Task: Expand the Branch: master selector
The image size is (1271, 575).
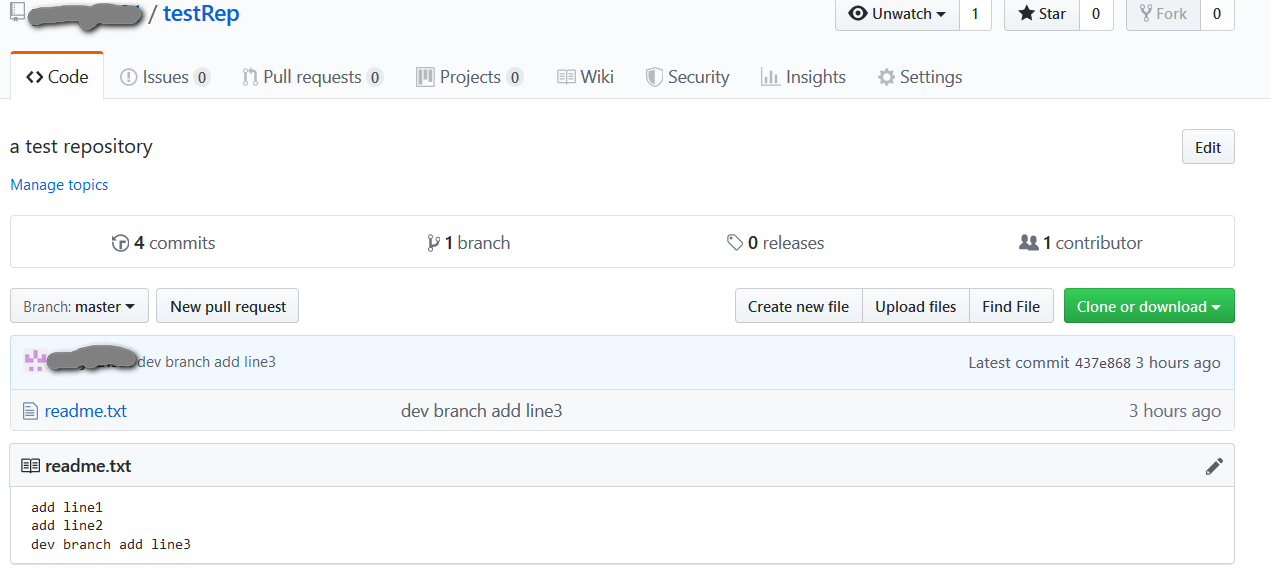Action: 79,307
